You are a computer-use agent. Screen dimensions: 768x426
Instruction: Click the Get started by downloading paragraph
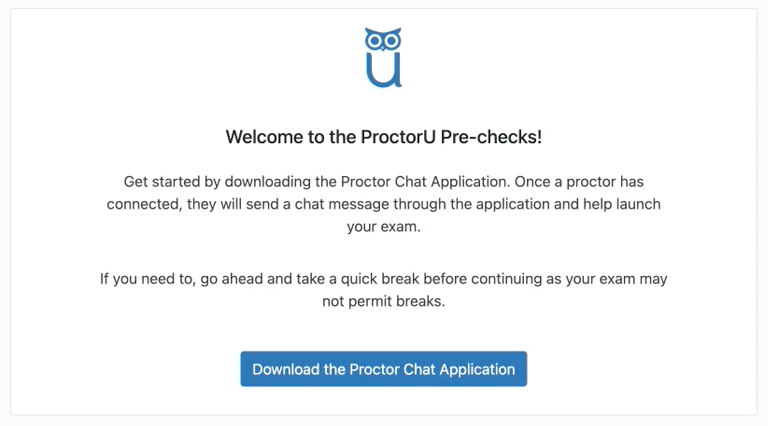pyautogui.click(x=384, y=204)
